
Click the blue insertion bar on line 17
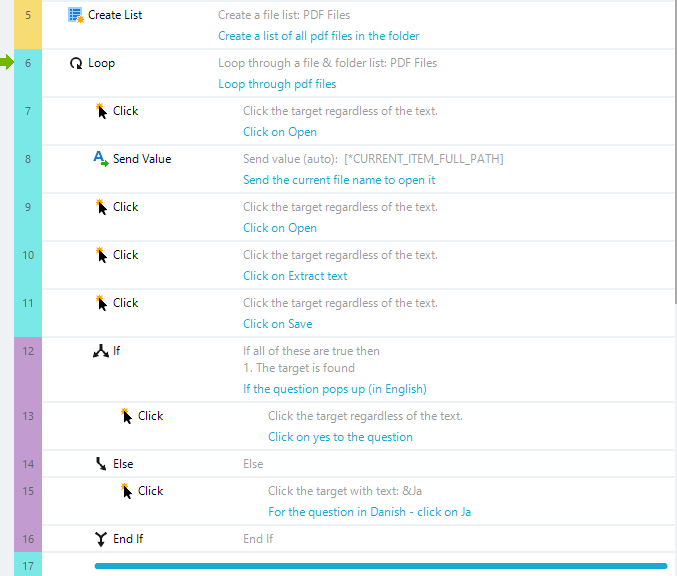381,566
